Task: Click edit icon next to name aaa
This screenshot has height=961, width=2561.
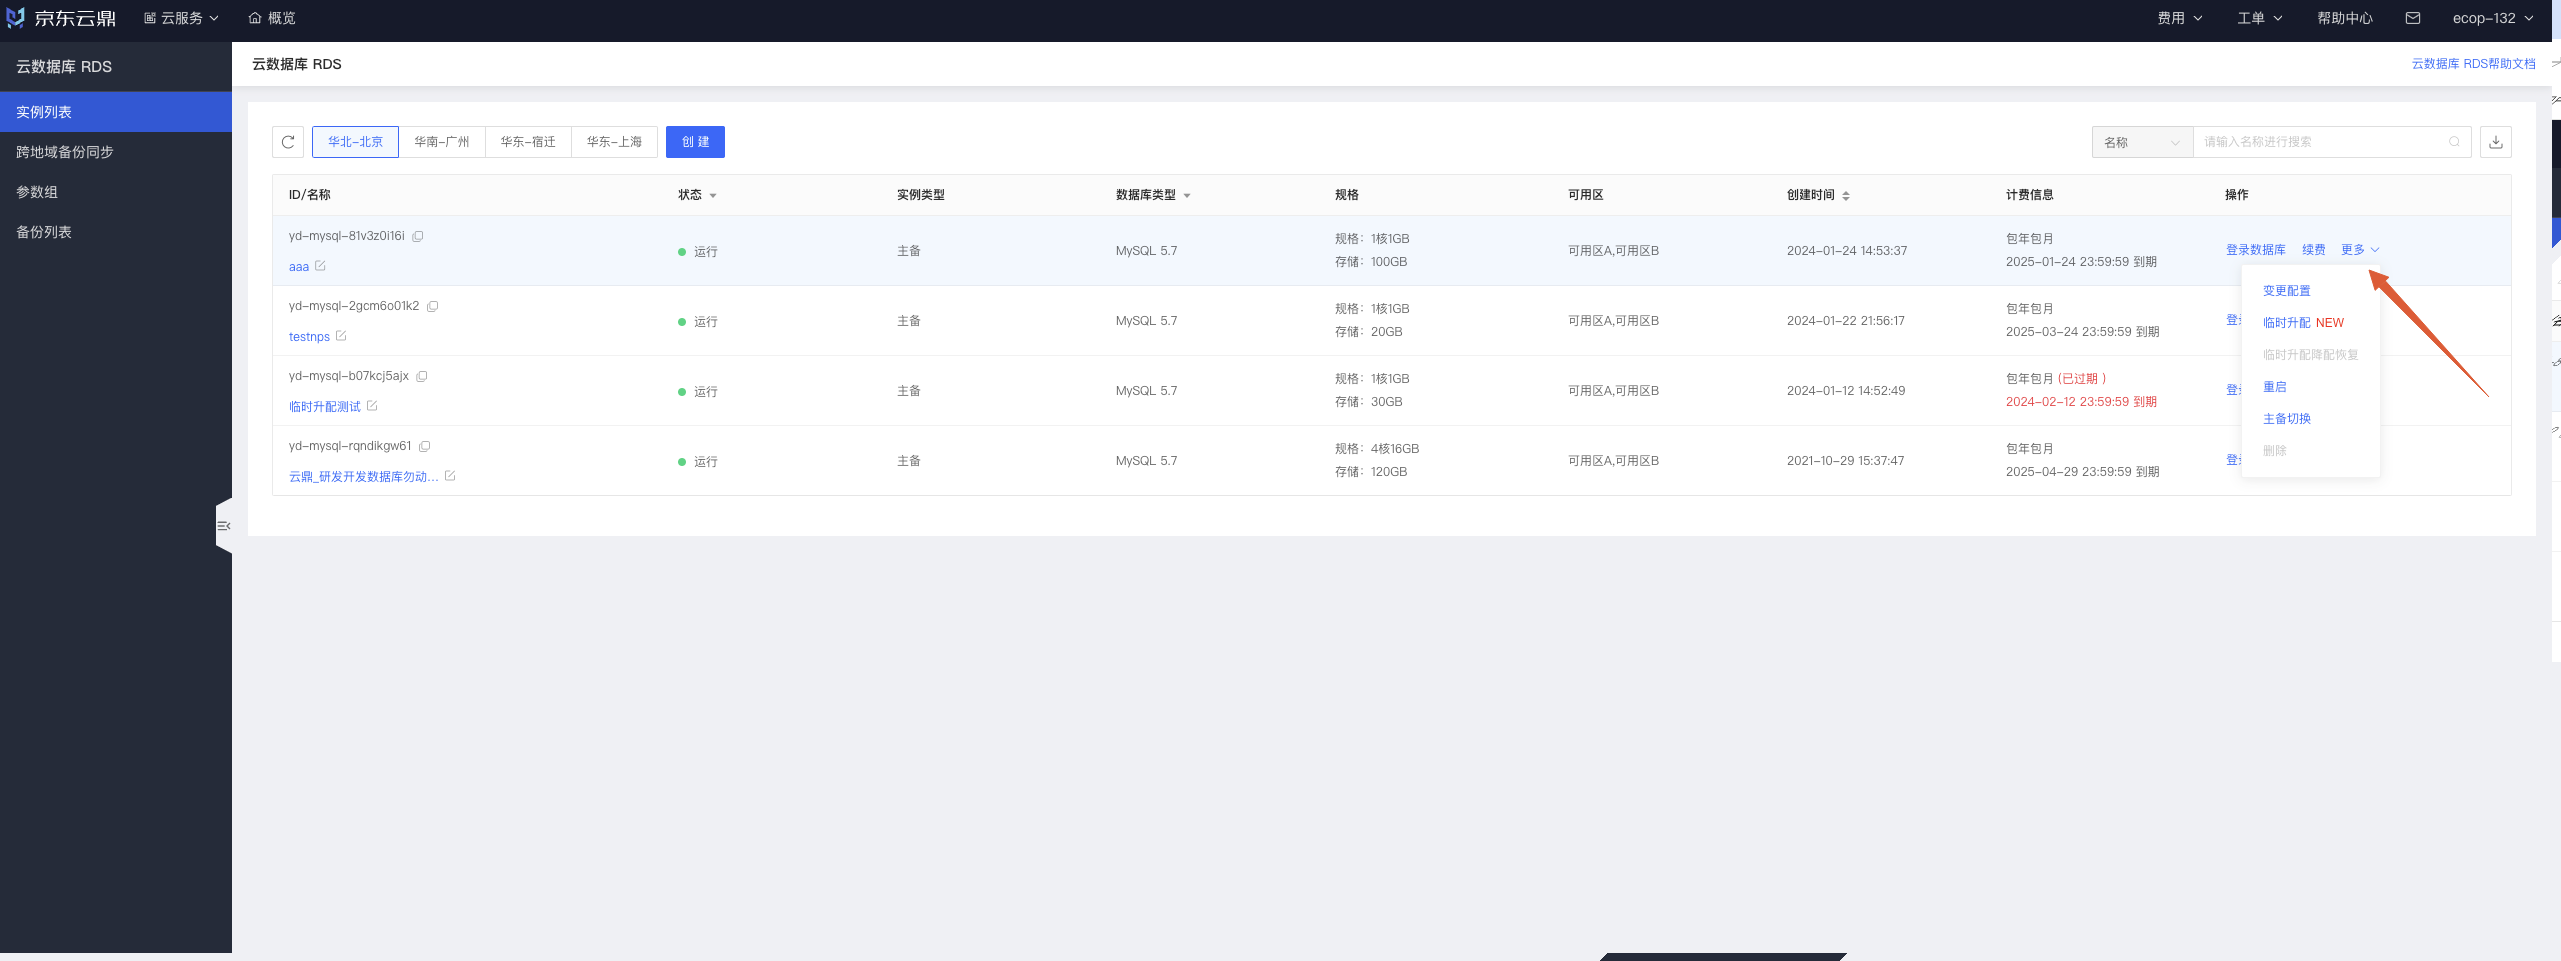Action: tap(320, 266)
